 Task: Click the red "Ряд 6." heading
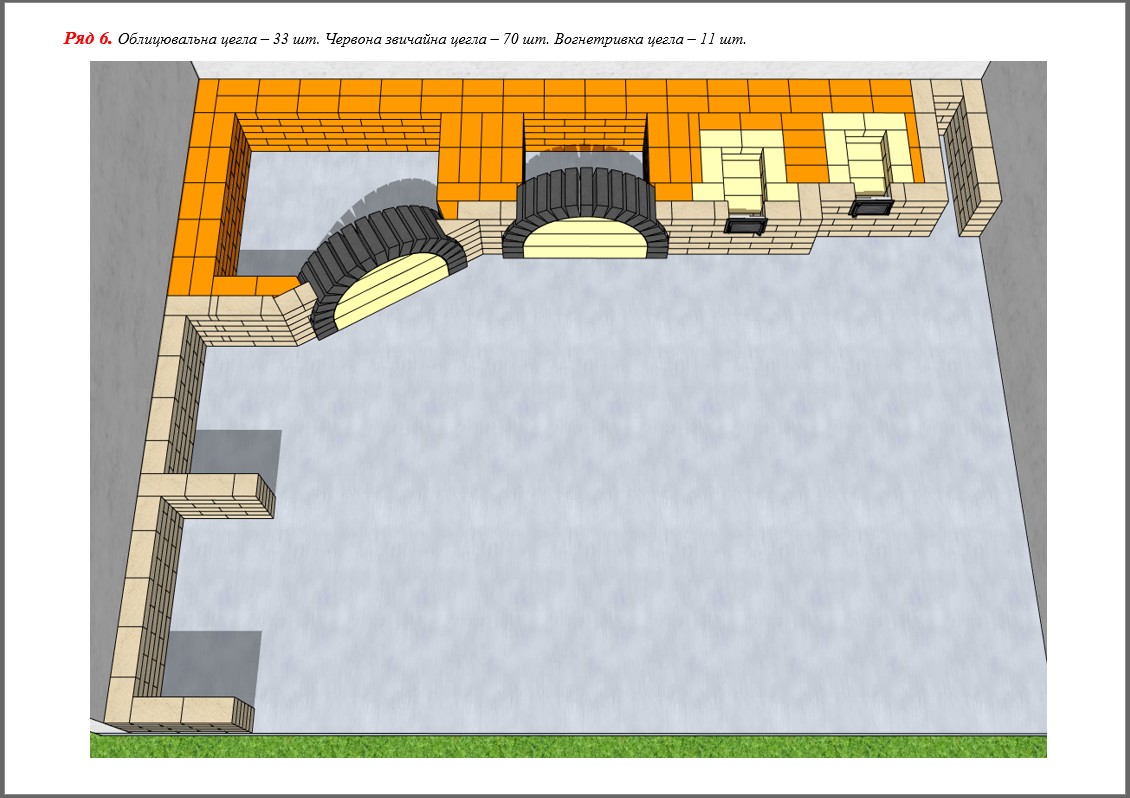(x=88, y=39)
